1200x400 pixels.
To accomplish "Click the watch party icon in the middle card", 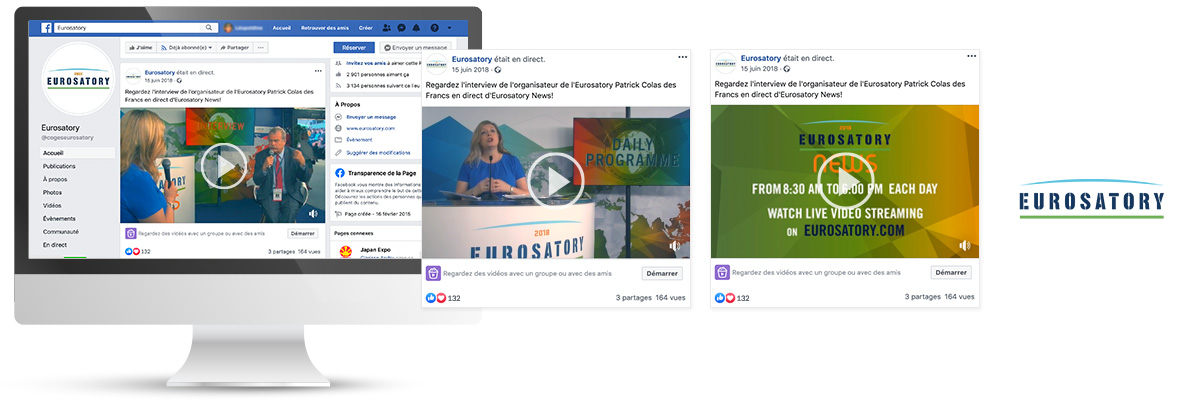I will click(x=433, y=273).
